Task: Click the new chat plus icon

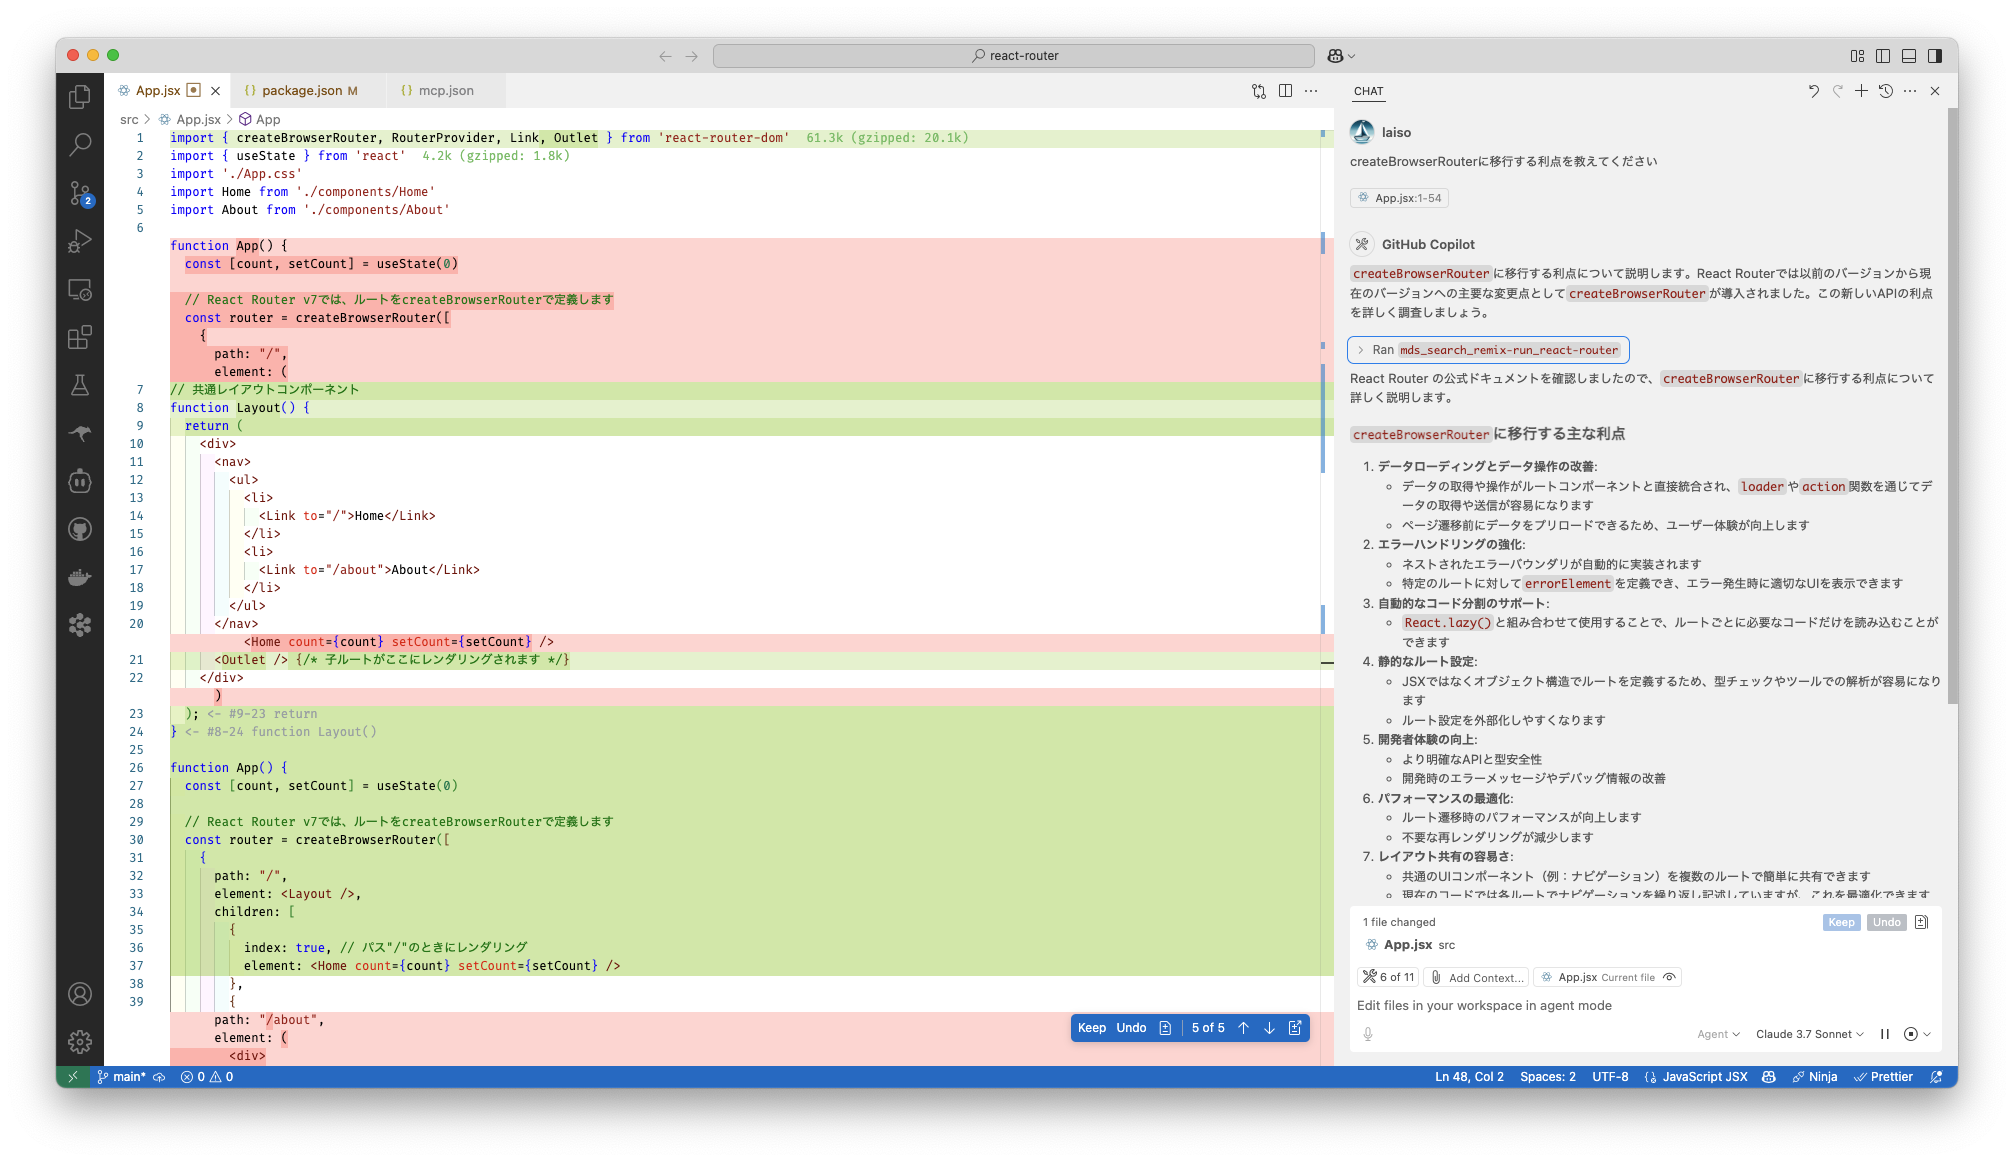Action: [x=1861, y=91]
